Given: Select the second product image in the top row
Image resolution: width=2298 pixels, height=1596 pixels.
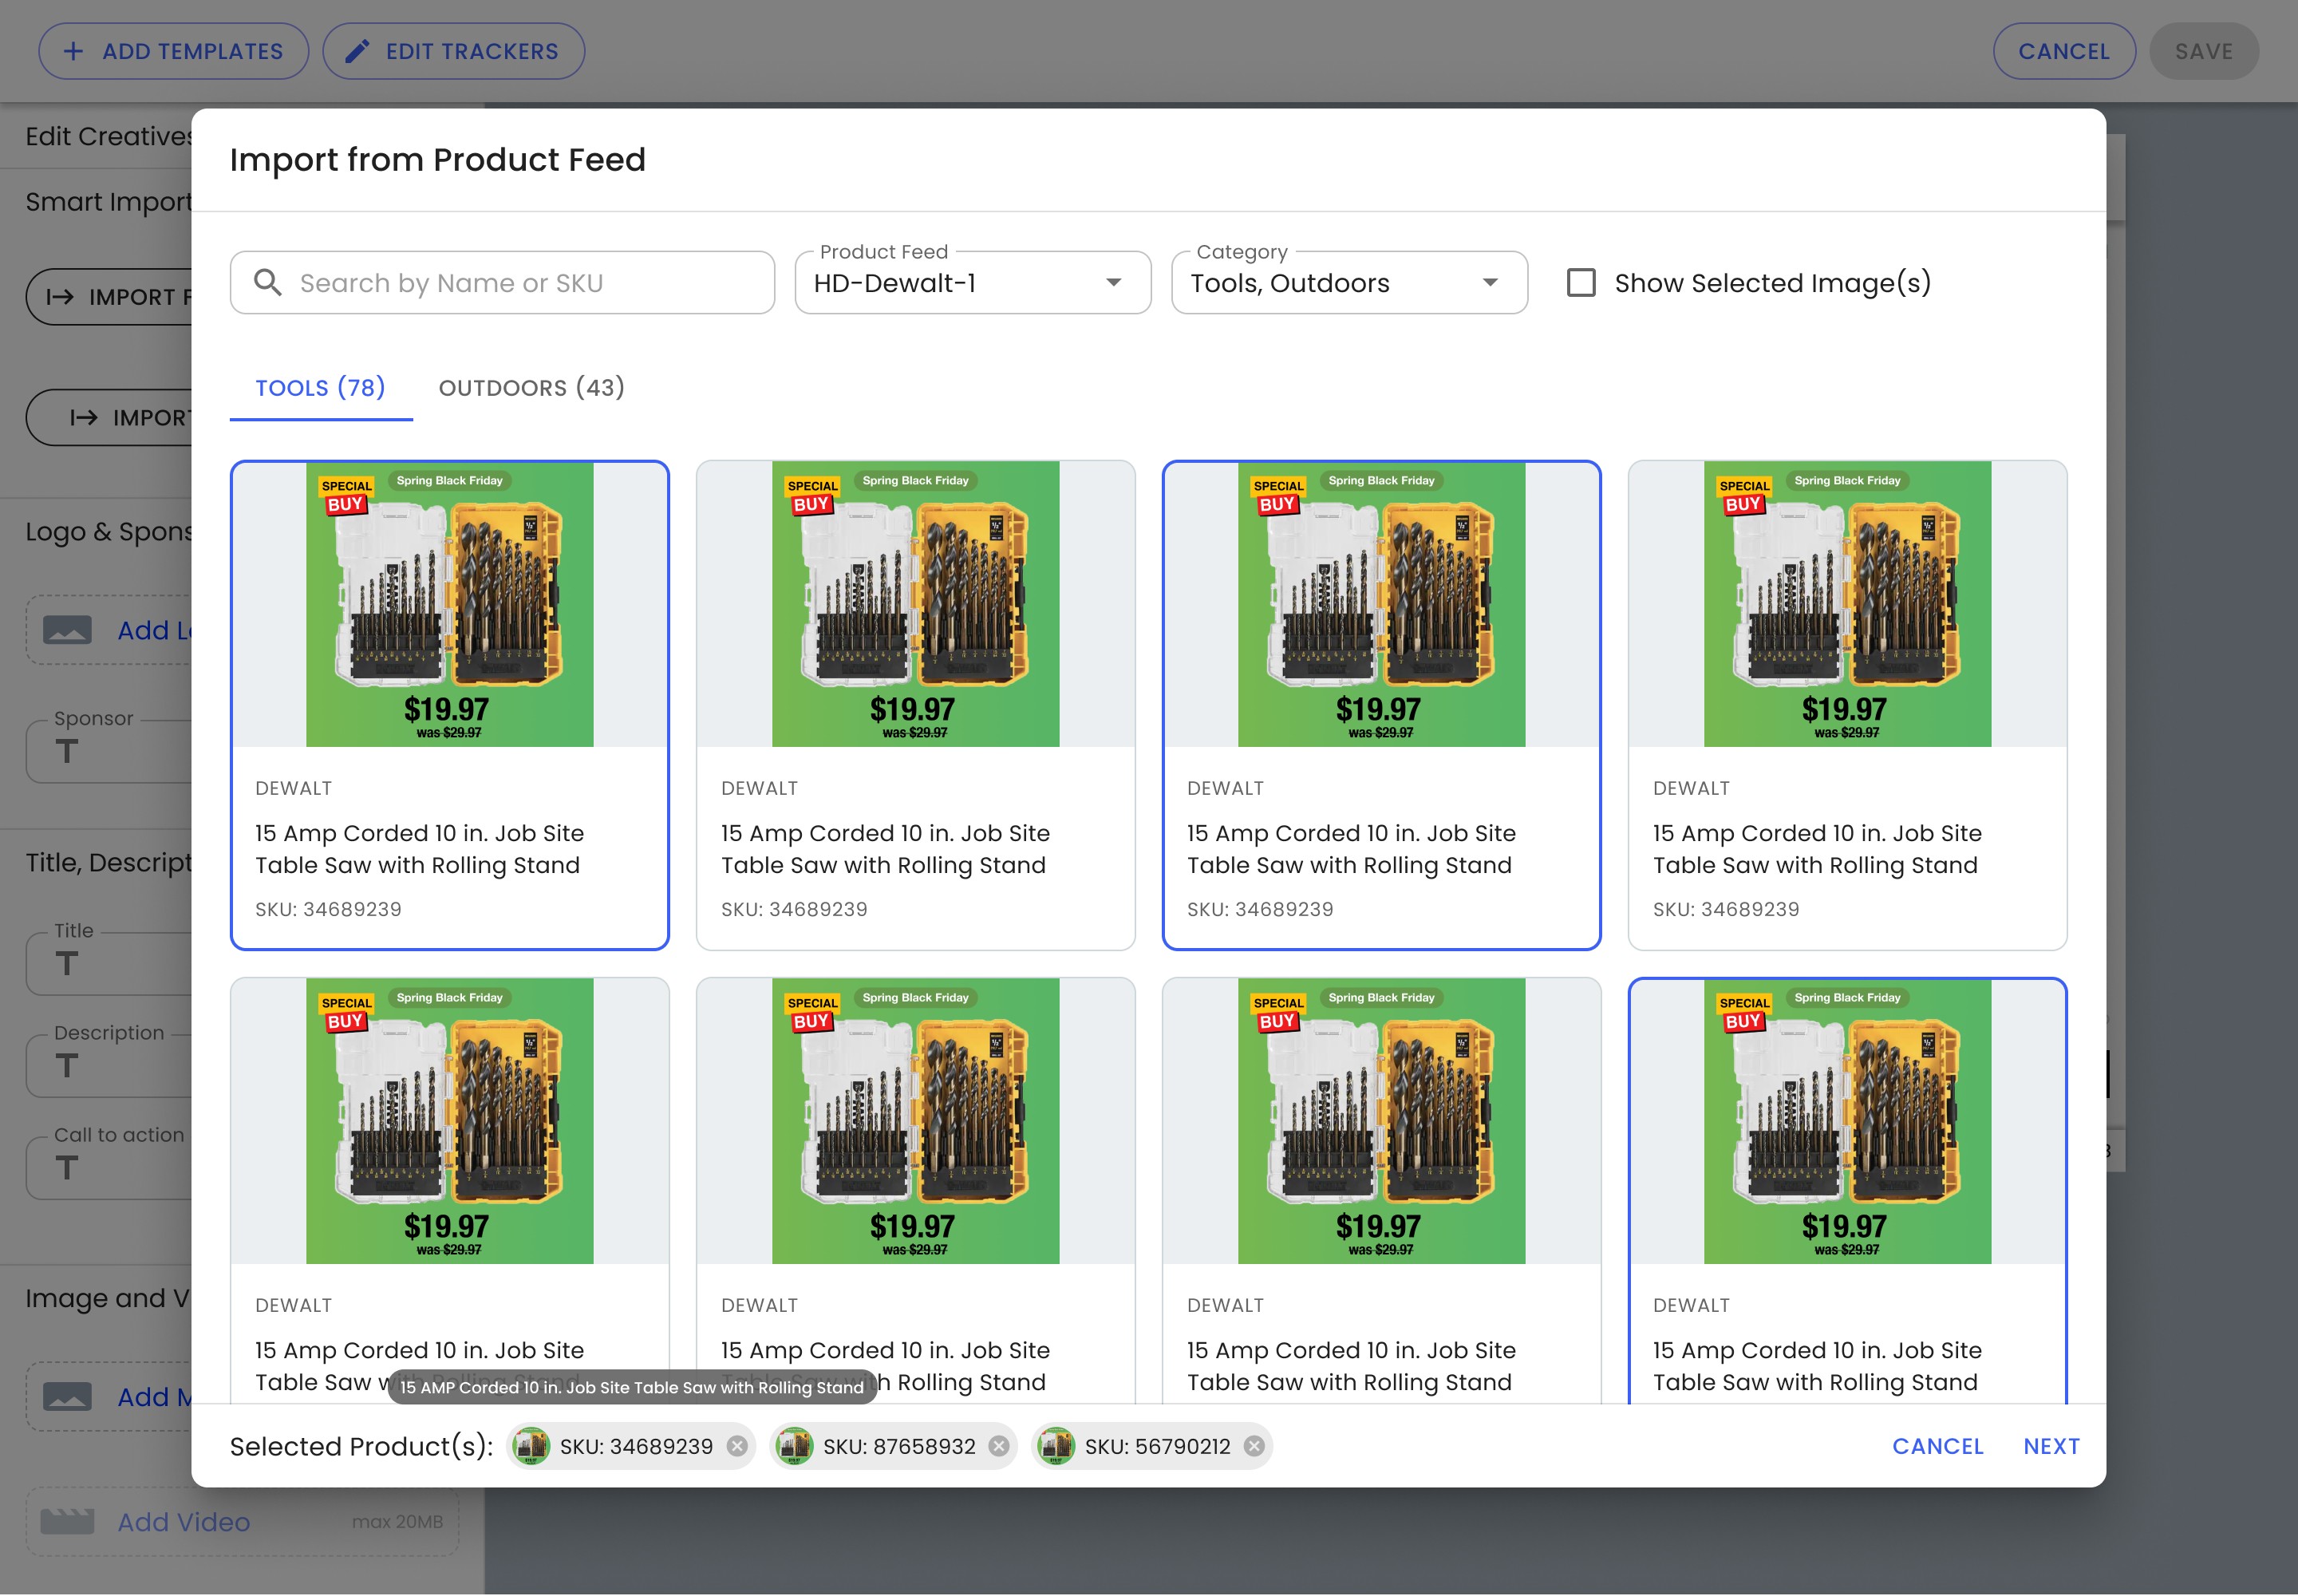Looking at the screenshot, I should [x=916, y=604].
